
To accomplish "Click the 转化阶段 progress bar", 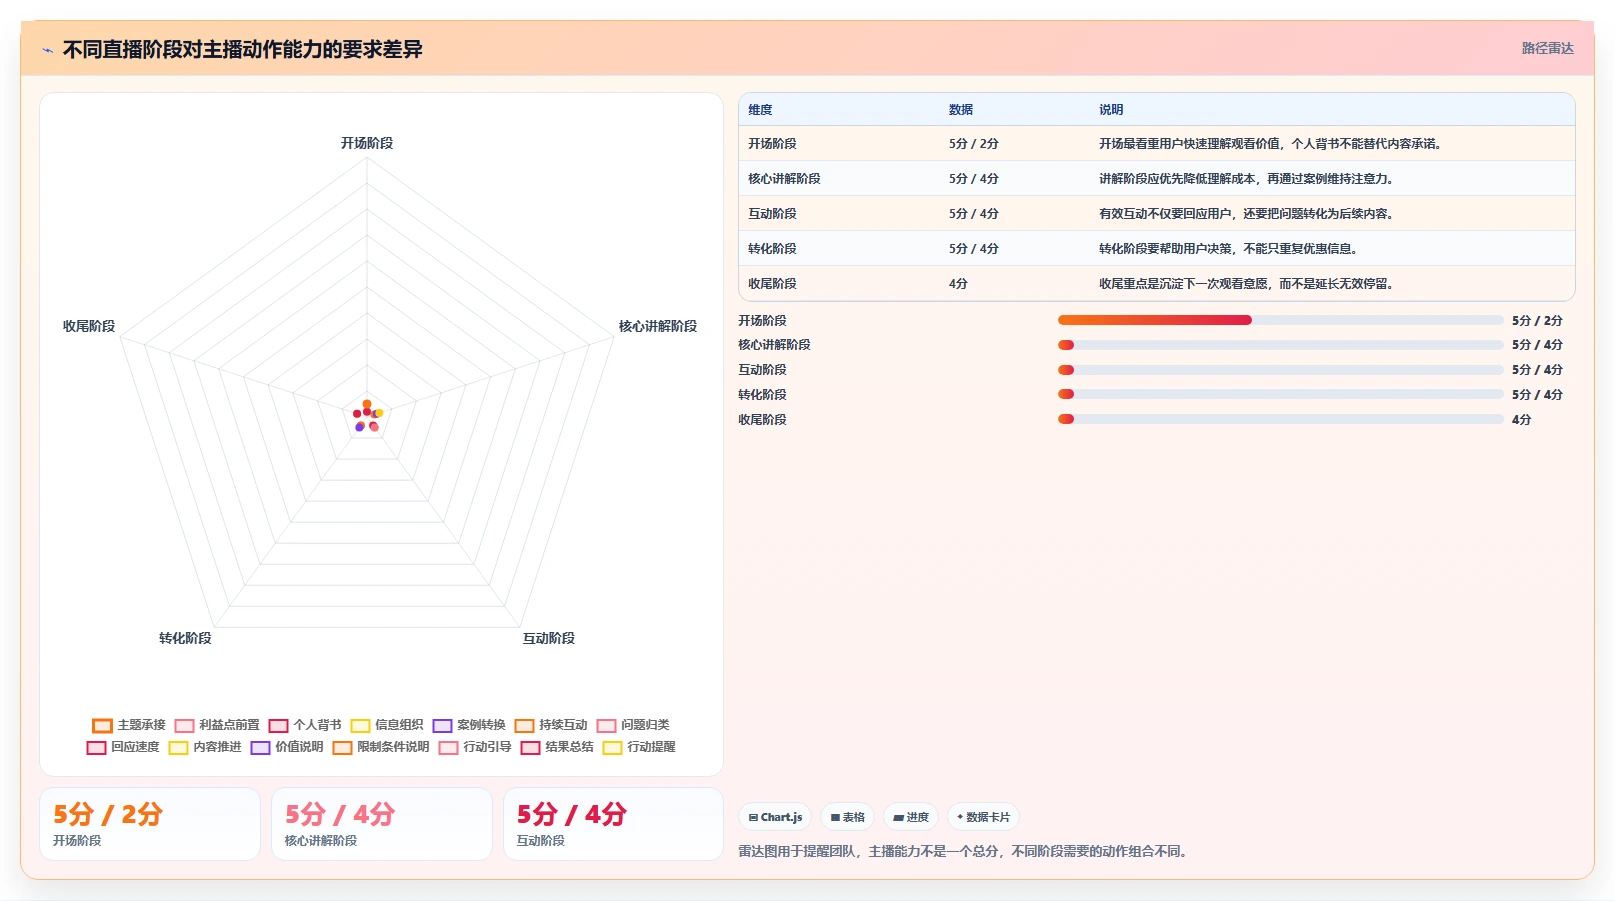I will pos(1280,394).
